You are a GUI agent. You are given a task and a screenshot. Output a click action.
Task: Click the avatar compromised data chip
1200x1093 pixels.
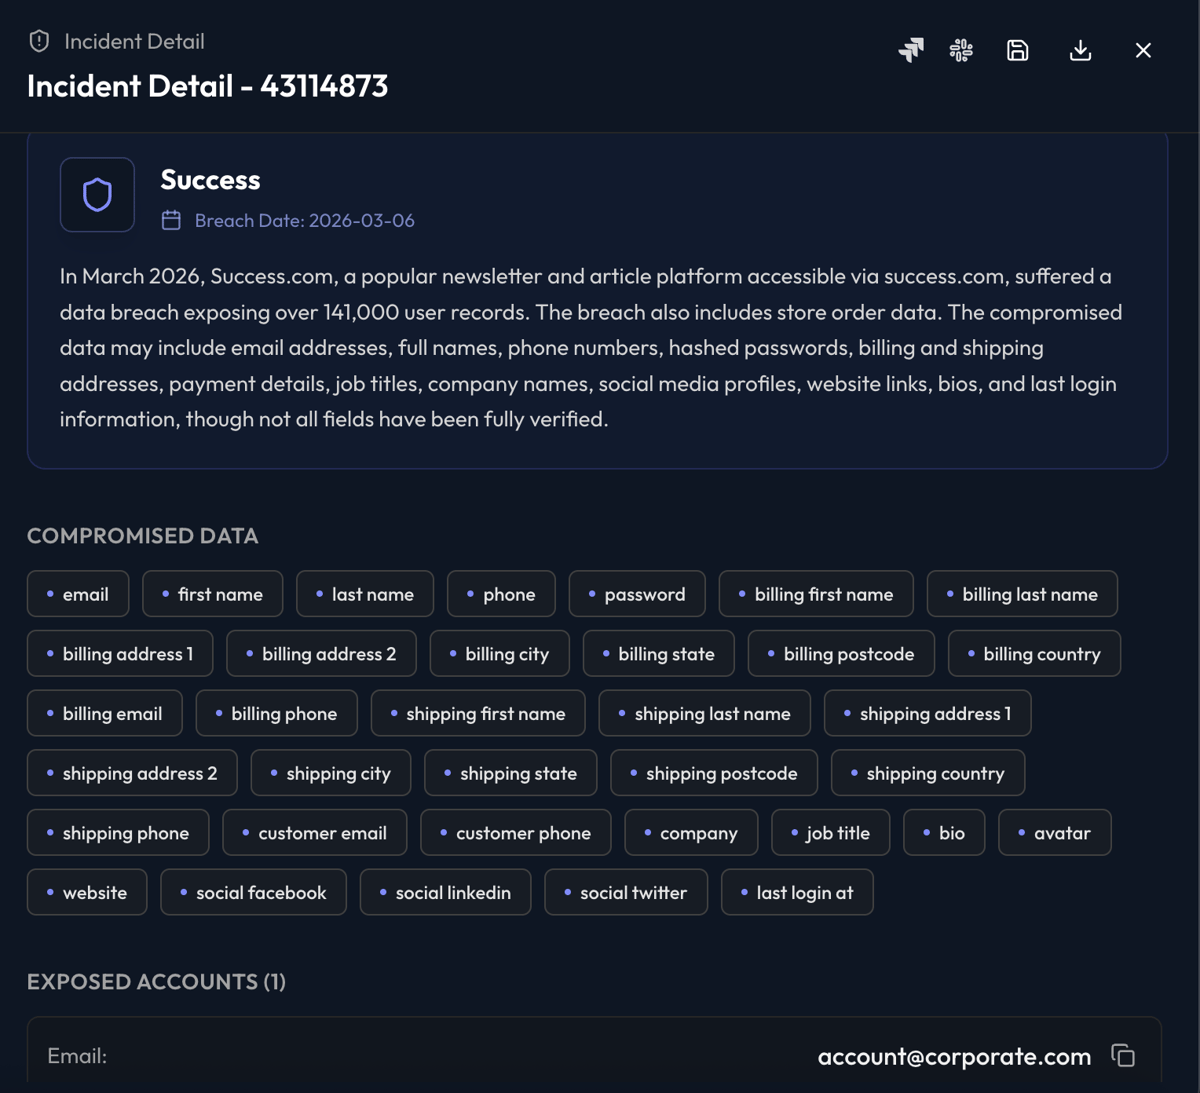[1054, 832]
